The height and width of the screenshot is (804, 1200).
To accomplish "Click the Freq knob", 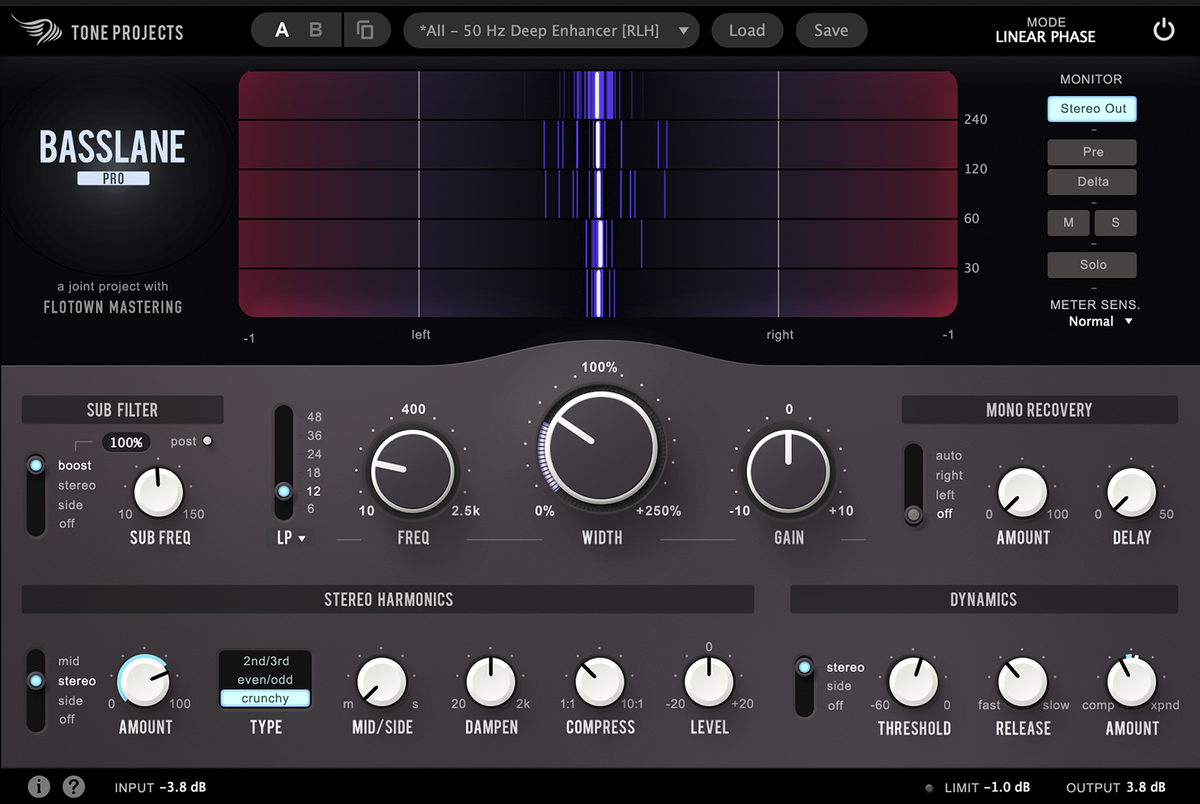I will (413, 470).
